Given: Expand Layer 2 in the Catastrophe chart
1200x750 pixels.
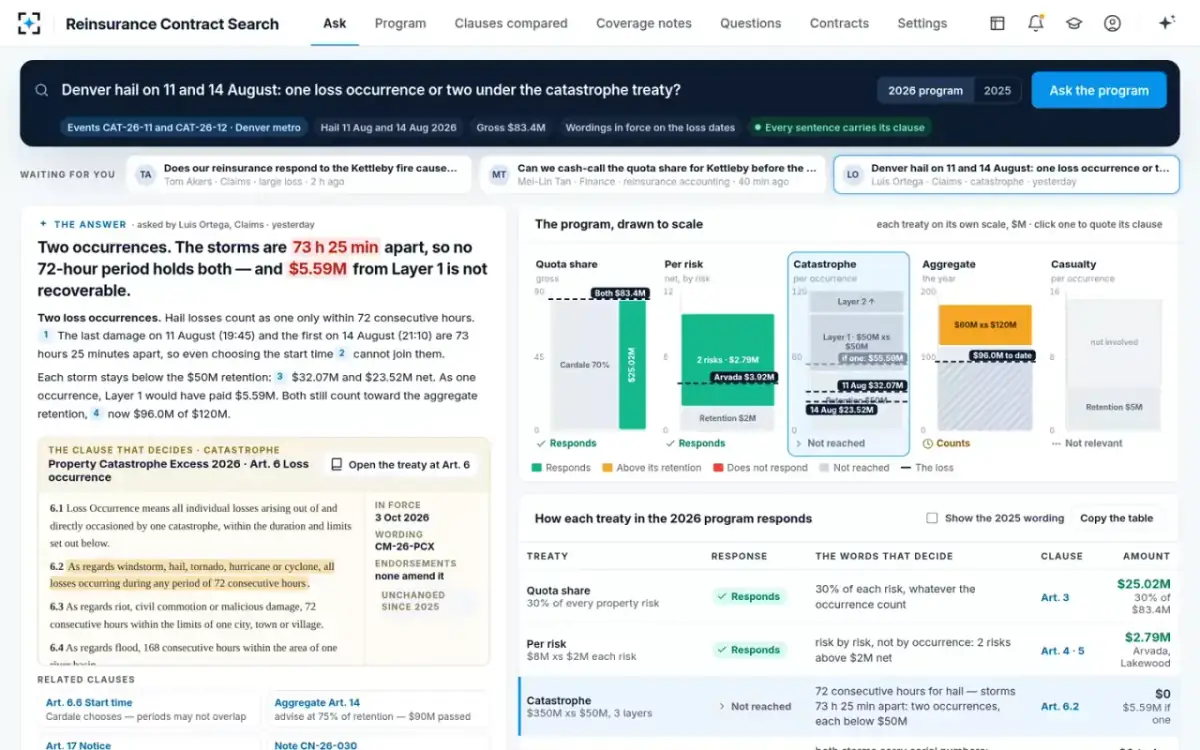Looking at the screenshot, I should point(856,301).
